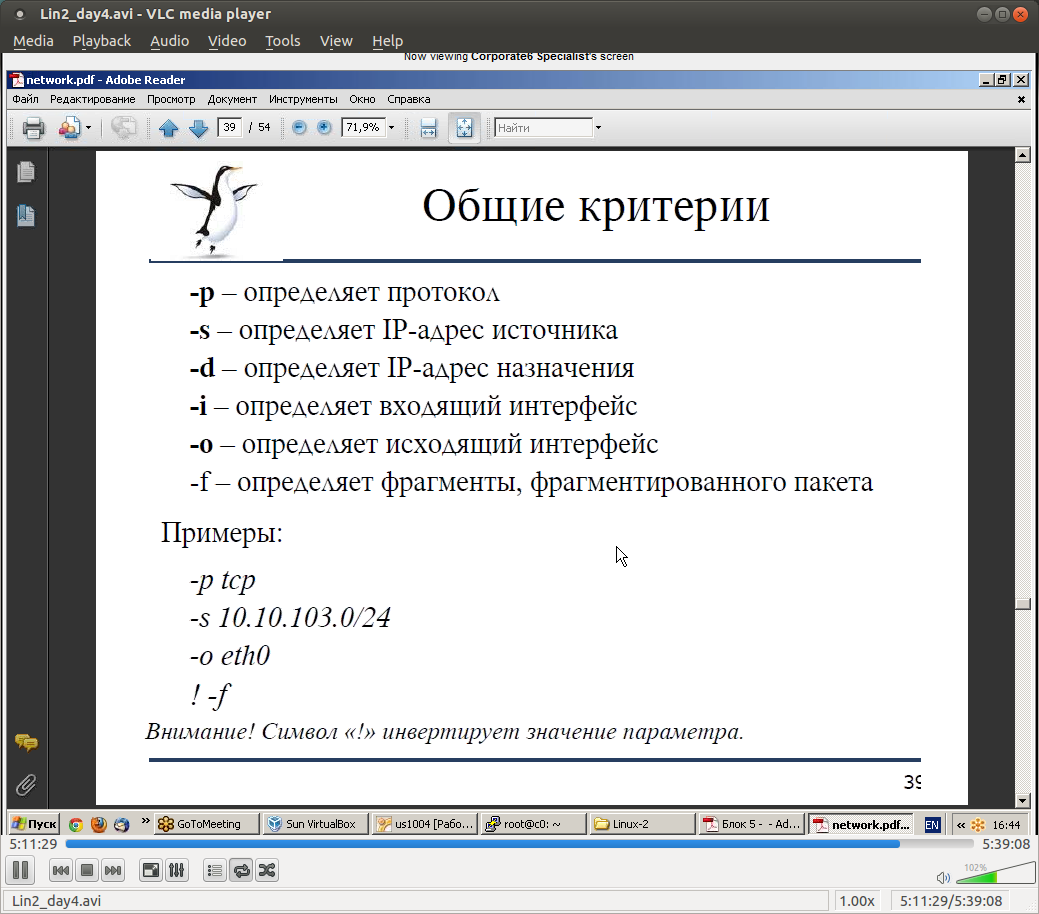Toggle random shuffle playback
The height and width of the screenshot is (914, 1039).
coord(266,871)
